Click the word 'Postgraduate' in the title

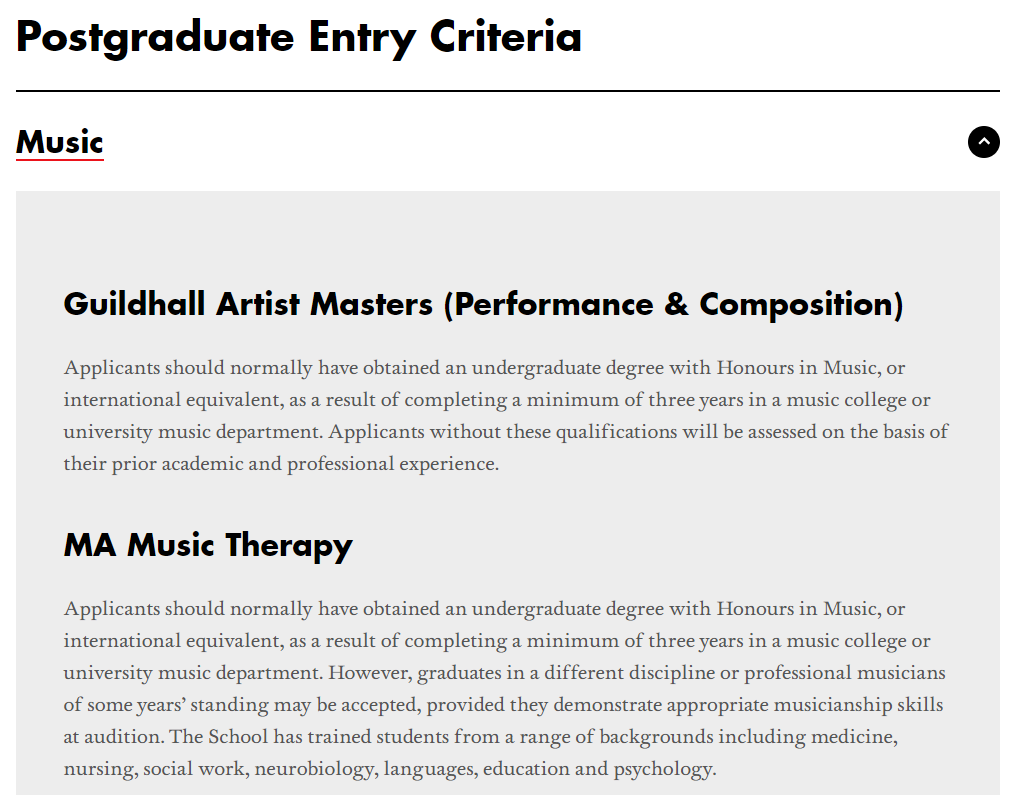coord(155,38)
